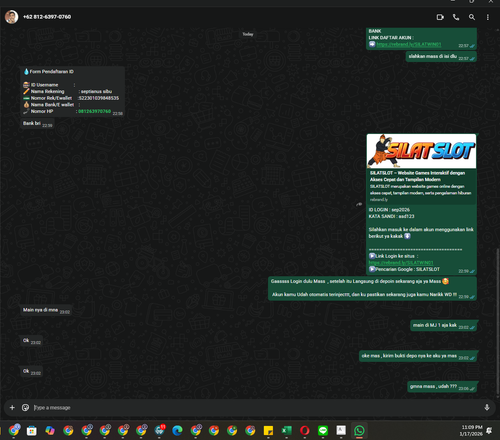This screenshot has width=500, height=440.
Task: Open the link under LINK DAFTAR AKUN
Action: pyautogui.click(x=409, y=44)
